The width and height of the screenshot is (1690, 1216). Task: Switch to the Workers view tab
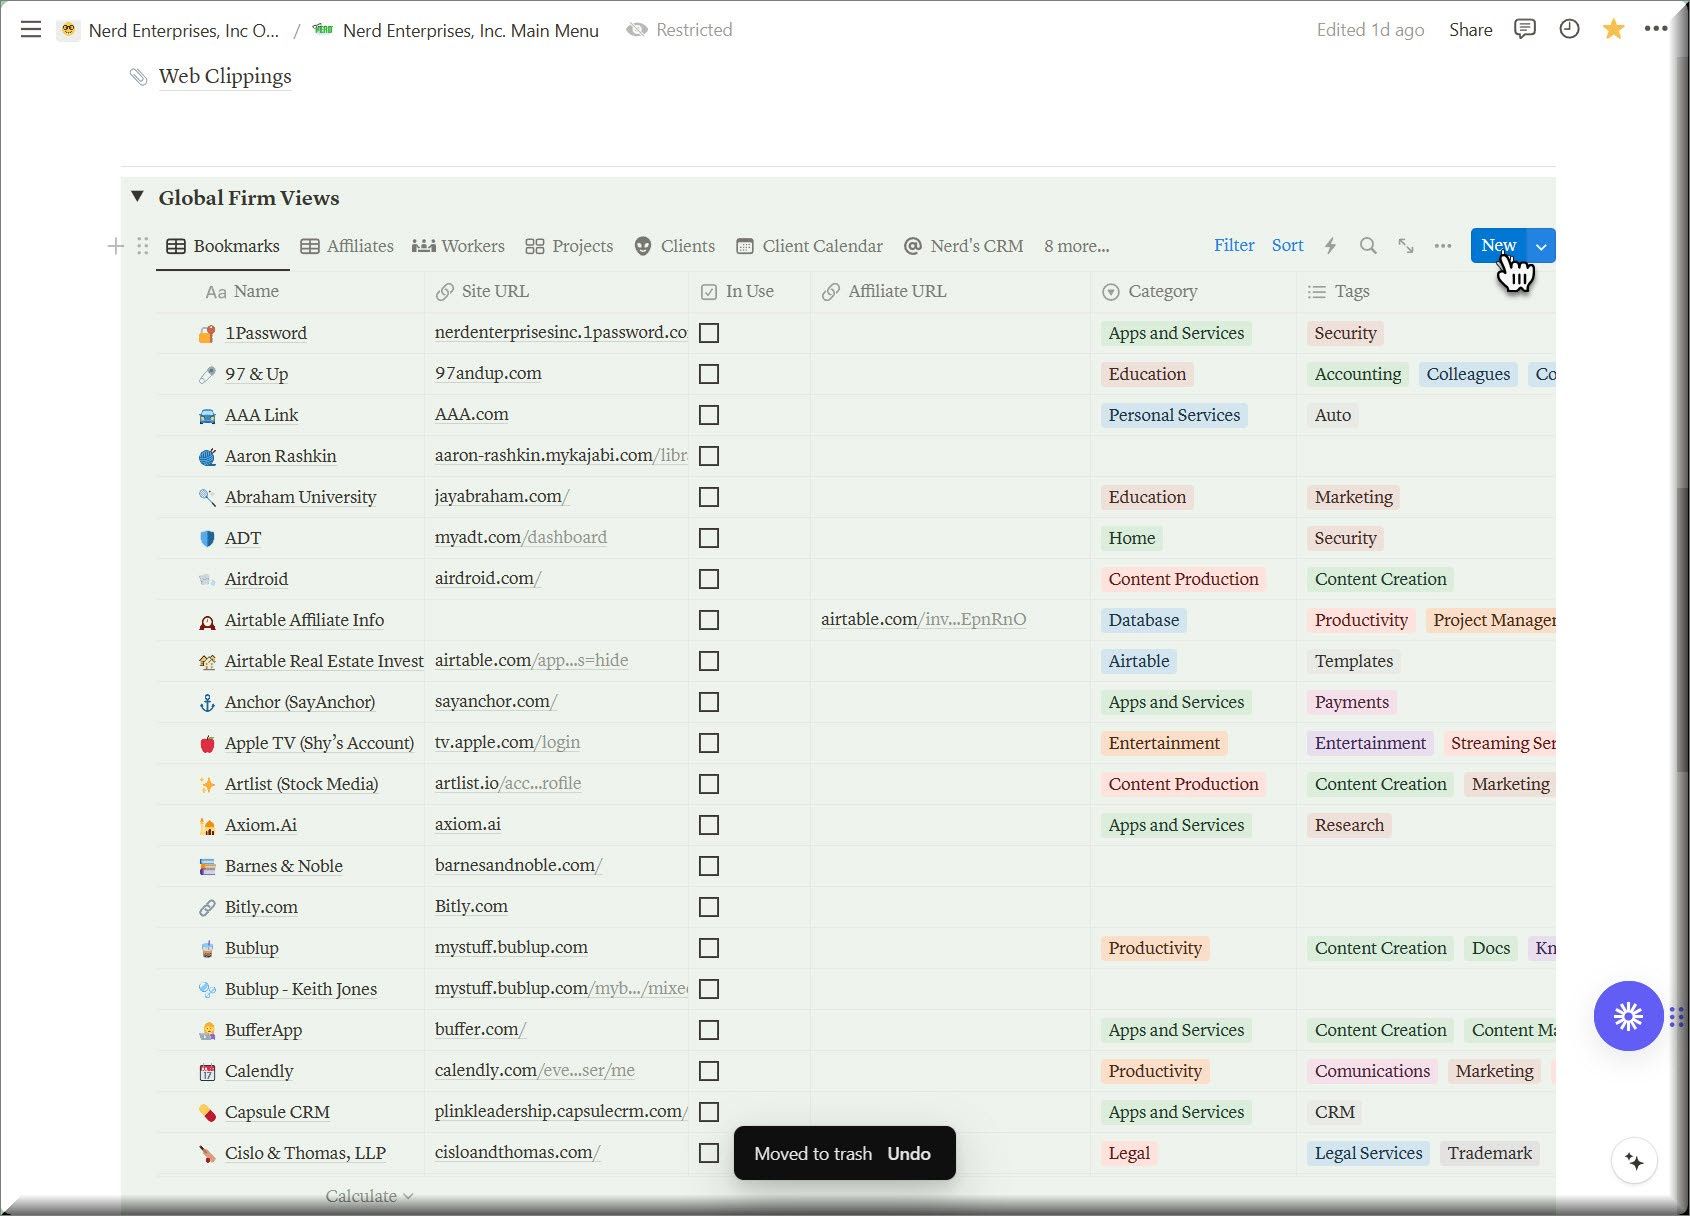coord(459,246)
